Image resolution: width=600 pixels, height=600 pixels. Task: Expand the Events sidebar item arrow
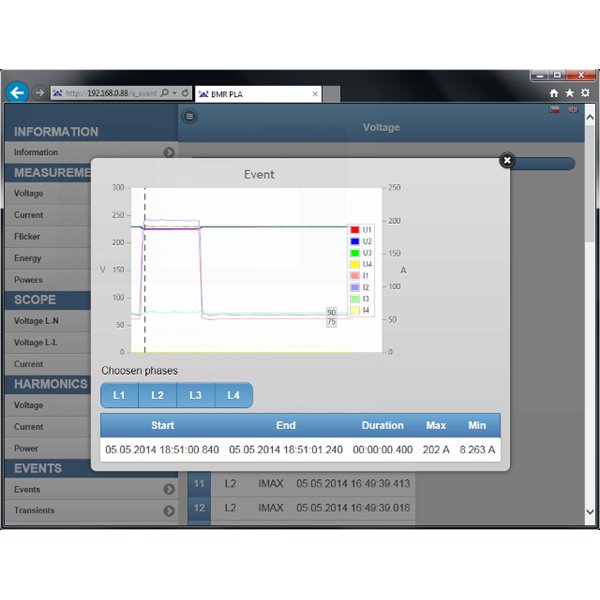169,489
